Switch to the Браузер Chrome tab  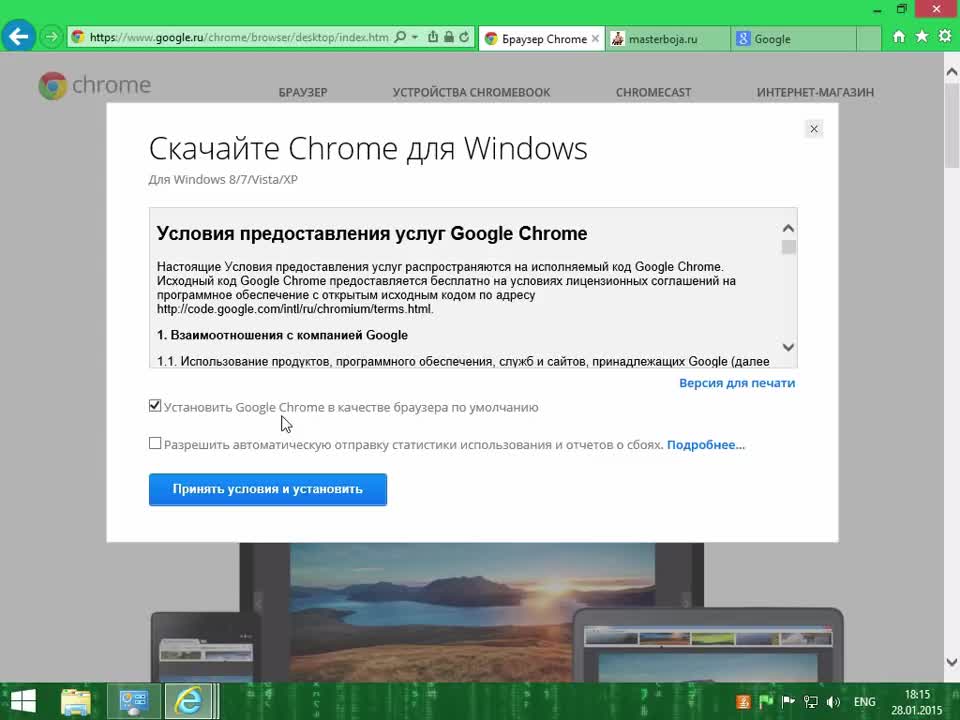541,39
